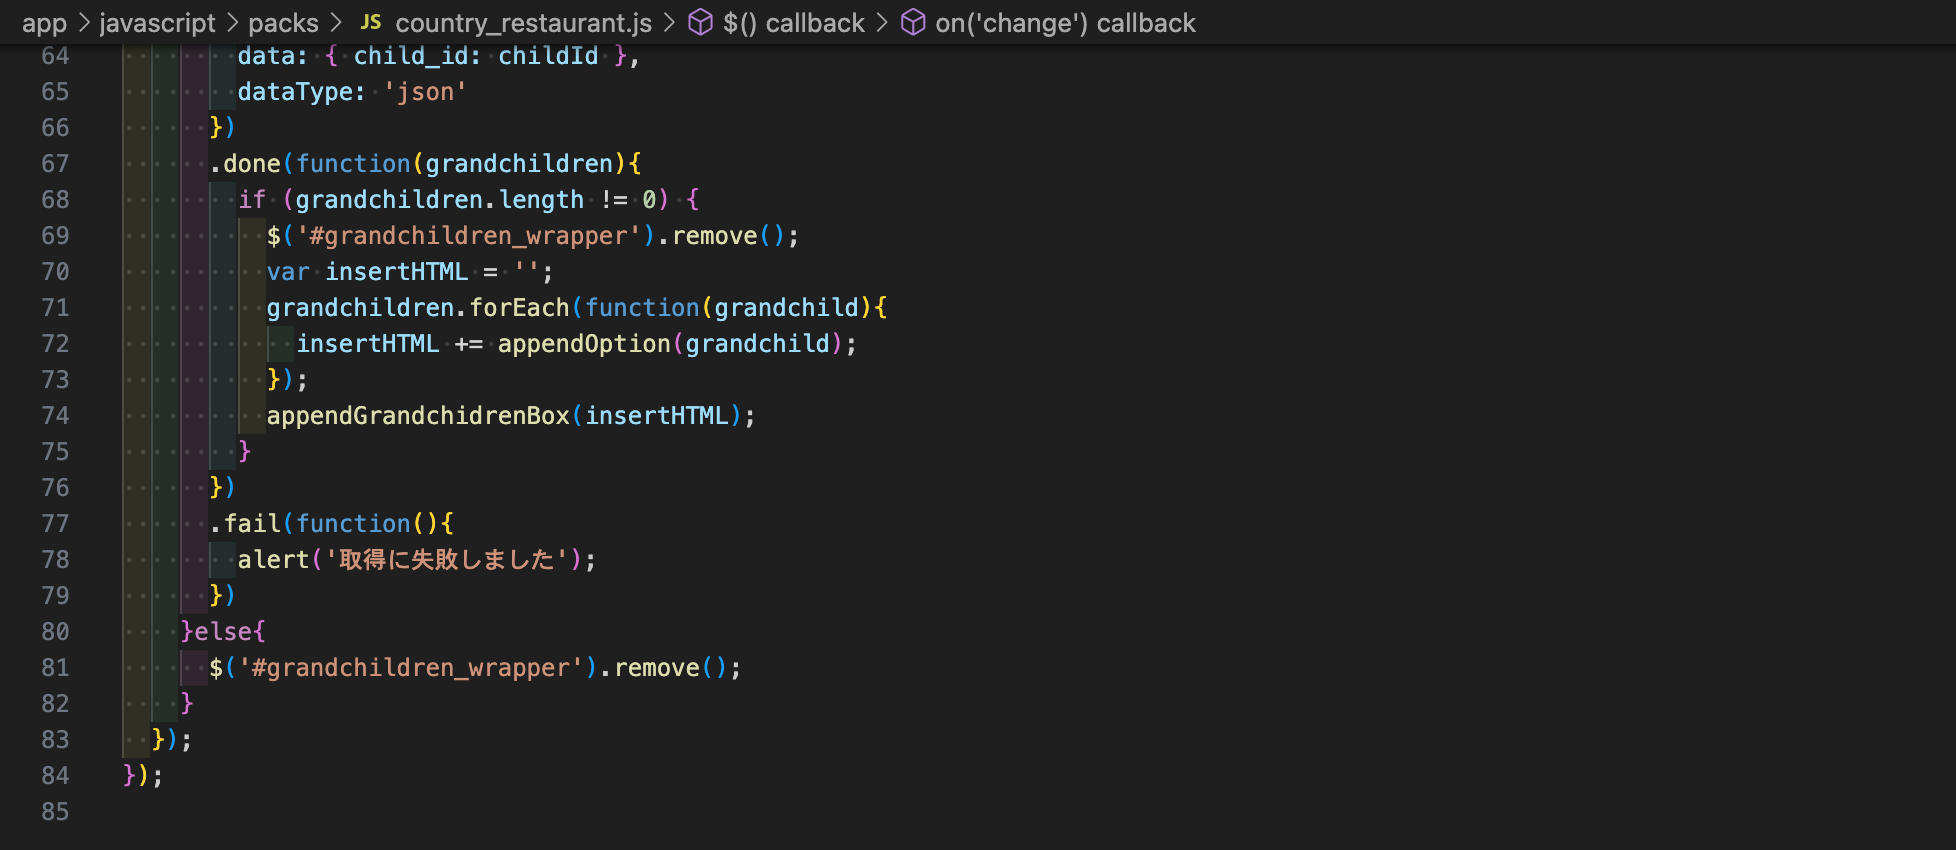Click the alert '取得に失敗しました' string
The height and width of the screenshot is (850, 1956).
pos(447,560)
